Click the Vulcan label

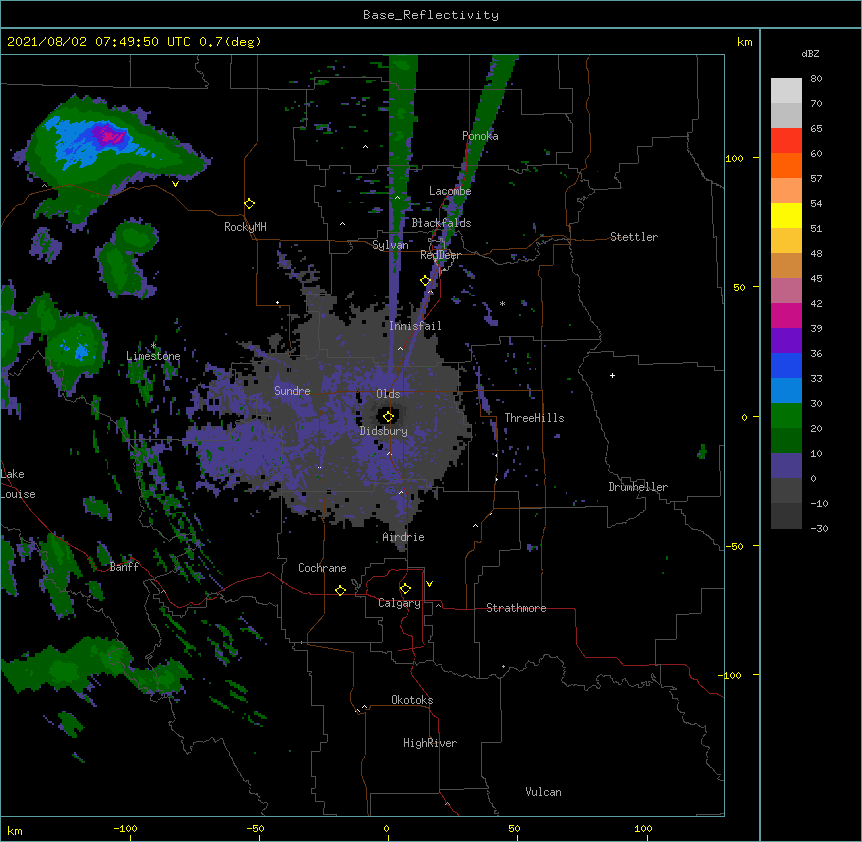click(543, 792)
